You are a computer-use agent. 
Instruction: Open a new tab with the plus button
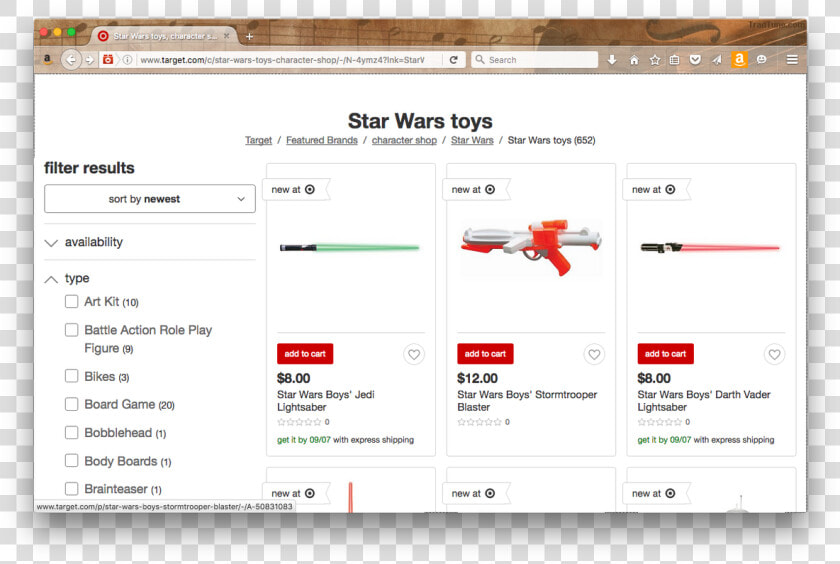[x=249, y=36]
